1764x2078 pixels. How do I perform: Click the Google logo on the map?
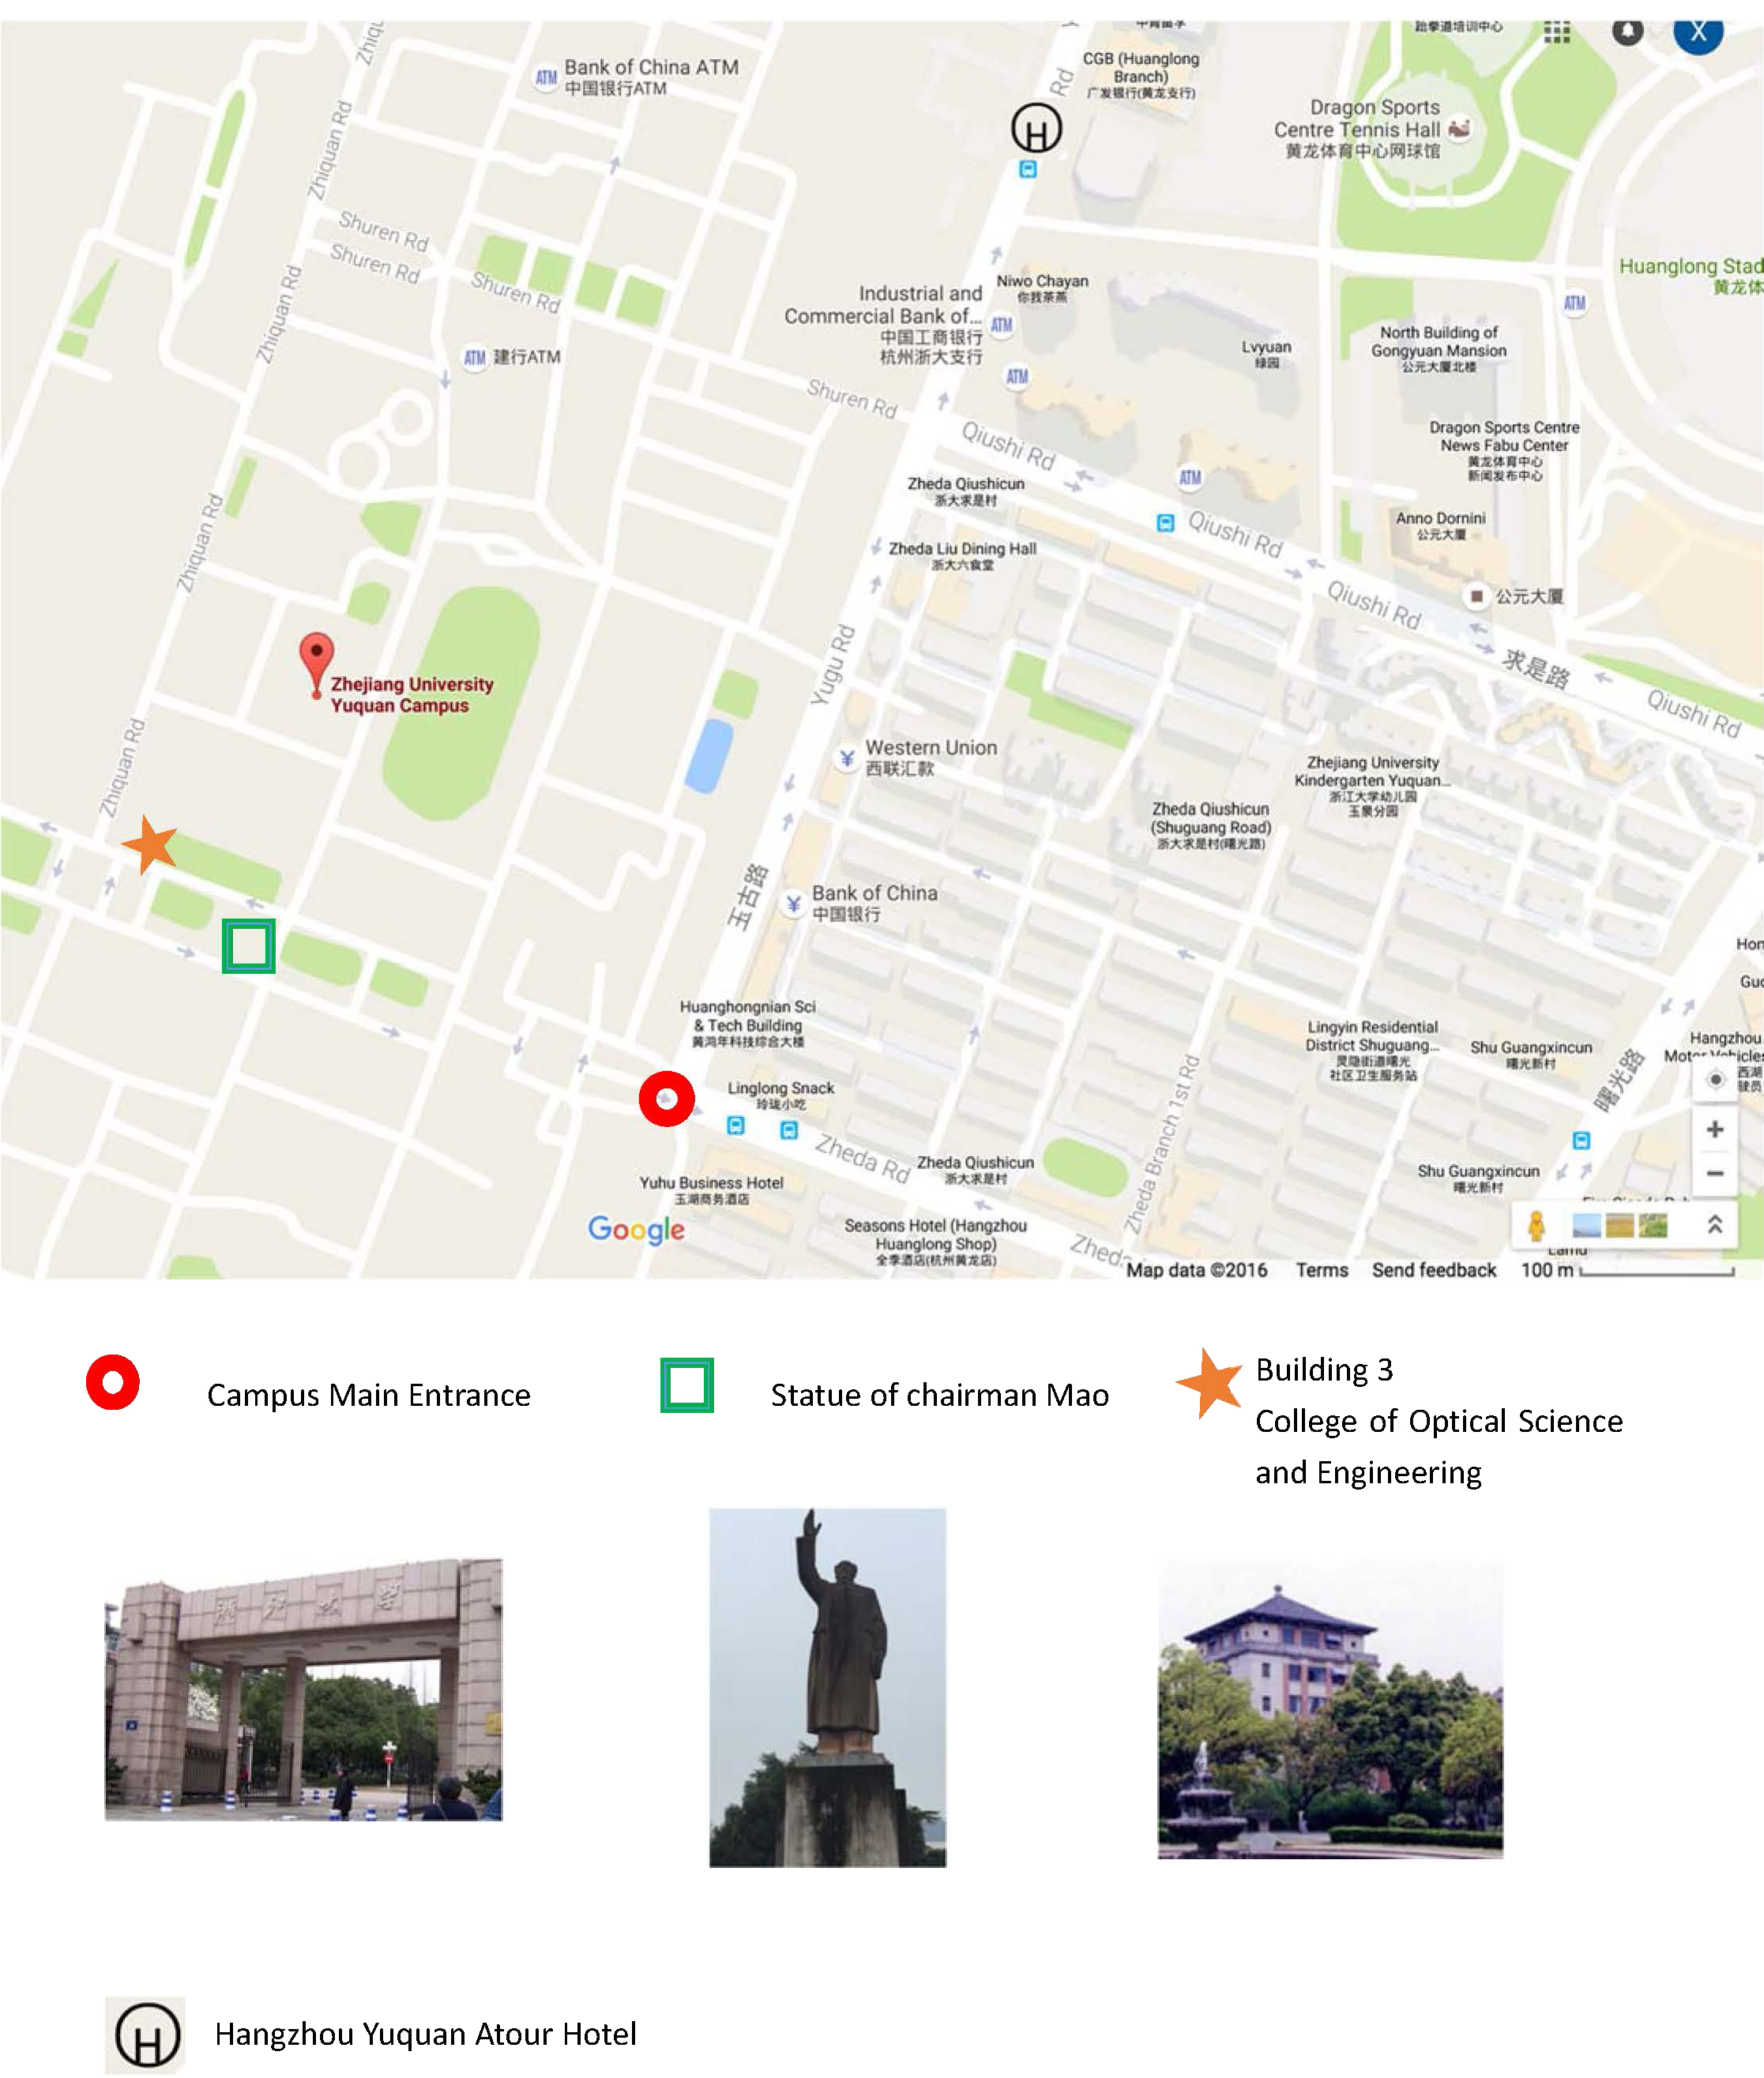pos(636,1230)
